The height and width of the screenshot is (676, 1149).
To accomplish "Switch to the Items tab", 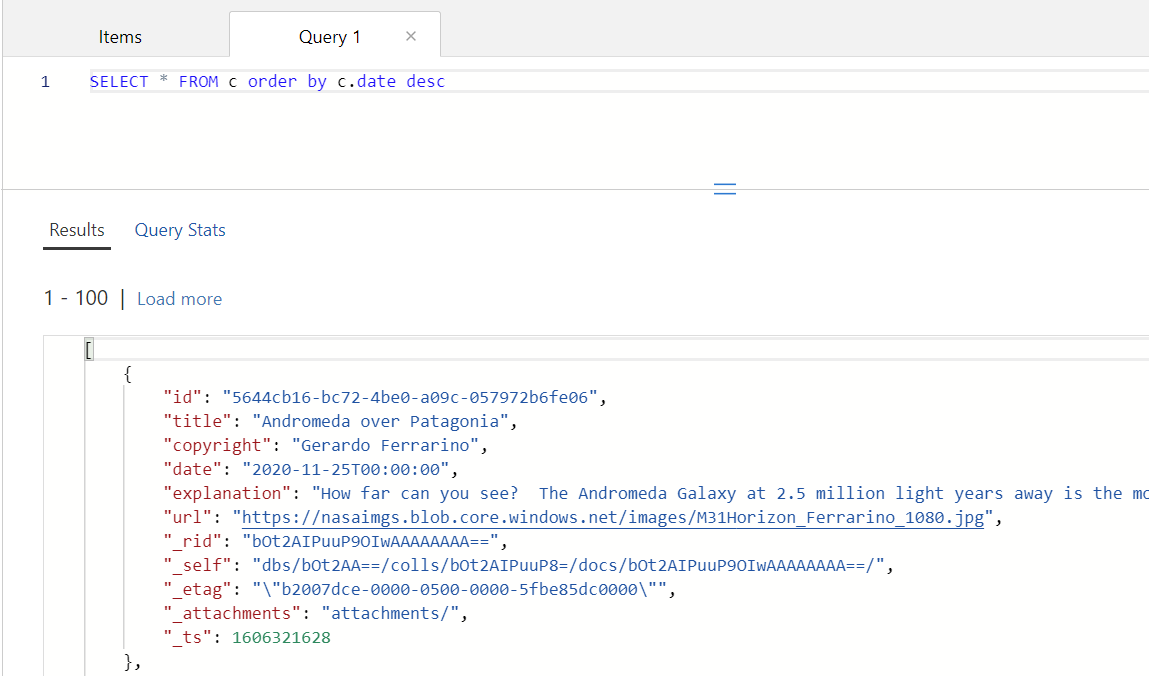I will point(120,37).
